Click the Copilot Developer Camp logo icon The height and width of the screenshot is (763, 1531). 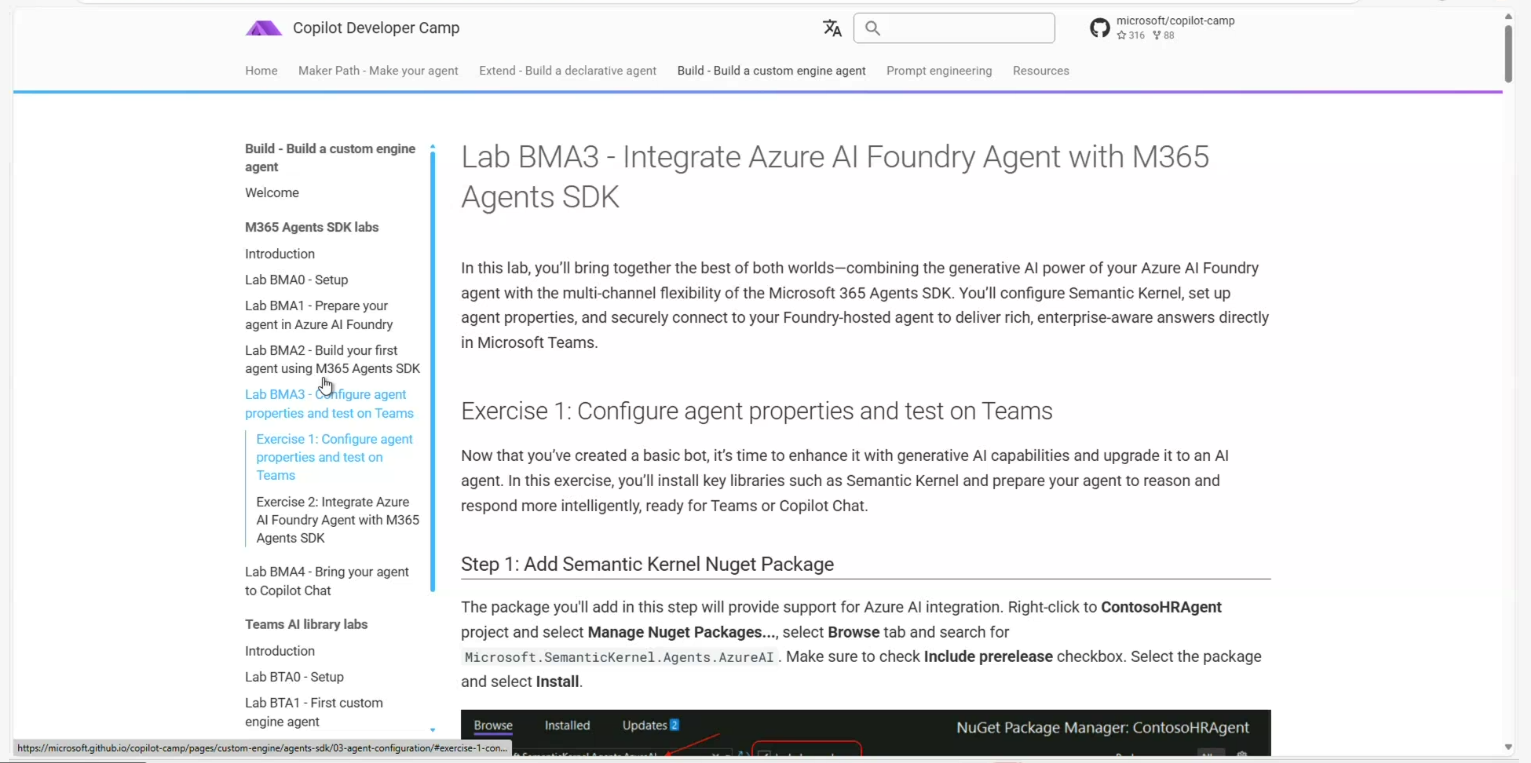(264, 28)
